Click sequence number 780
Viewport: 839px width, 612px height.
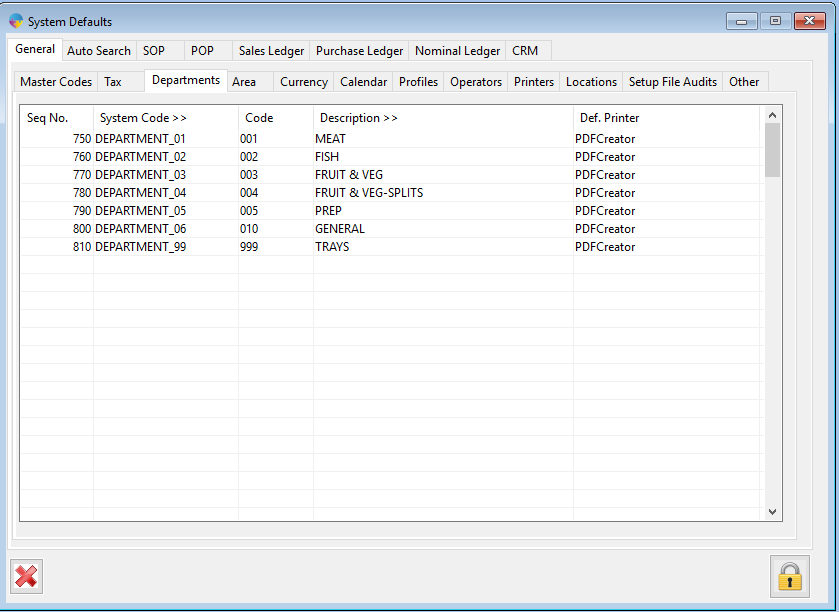click(82, 193)
